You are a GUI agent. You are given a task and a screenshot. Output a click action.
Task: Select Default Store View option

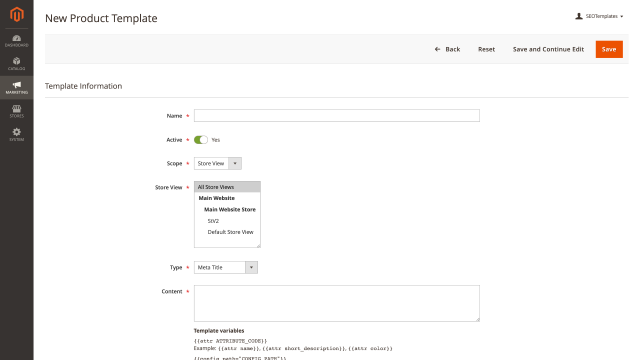(x=230, y=232)
